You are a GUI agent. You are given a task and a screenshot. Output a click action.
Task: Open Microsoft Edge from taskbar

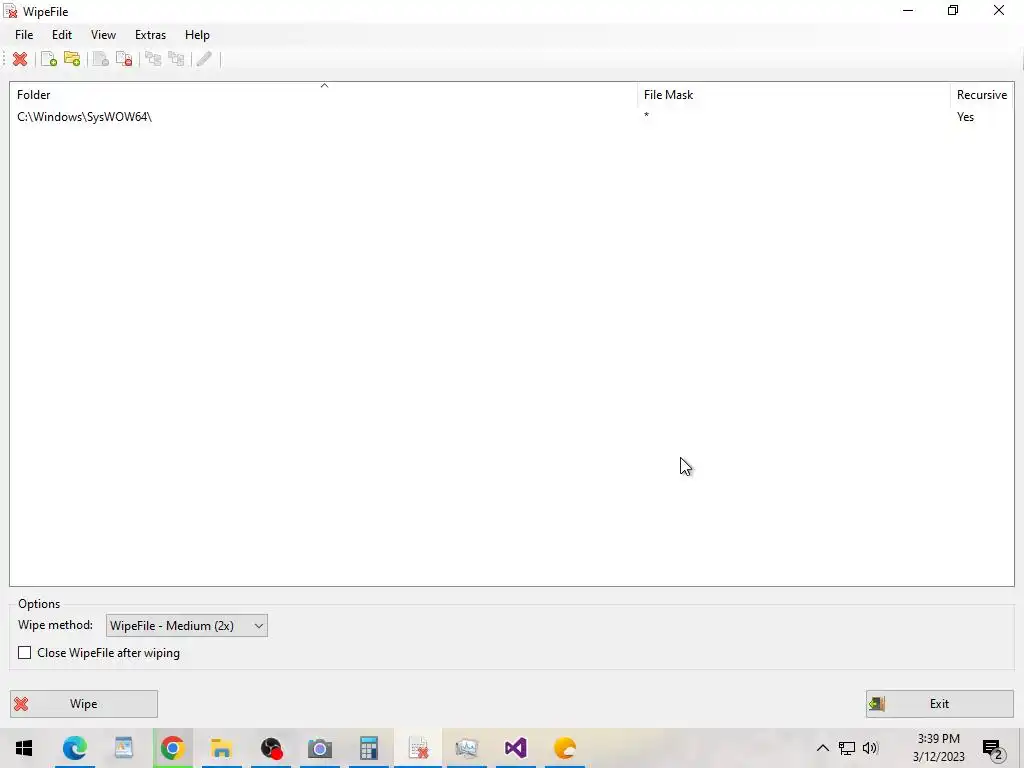74,748
